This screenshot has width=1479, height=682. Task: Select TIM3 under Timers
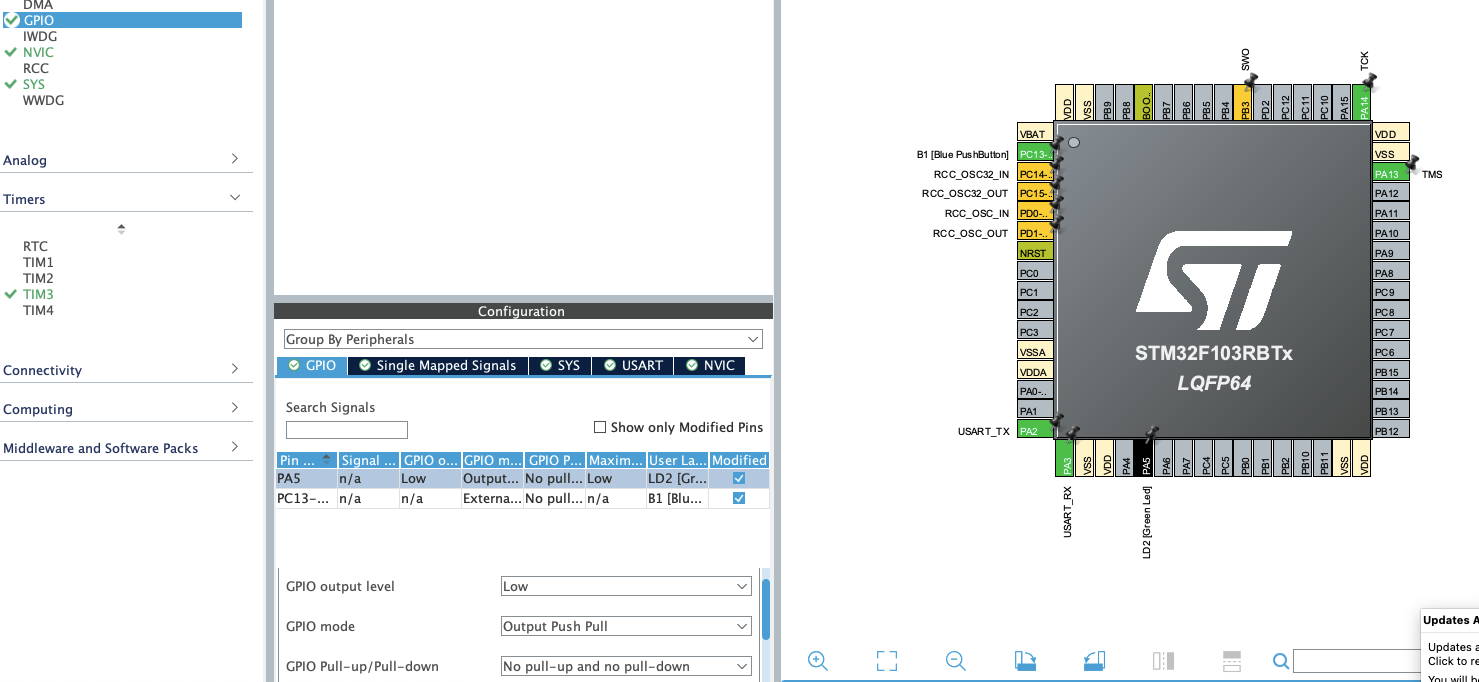38,294
